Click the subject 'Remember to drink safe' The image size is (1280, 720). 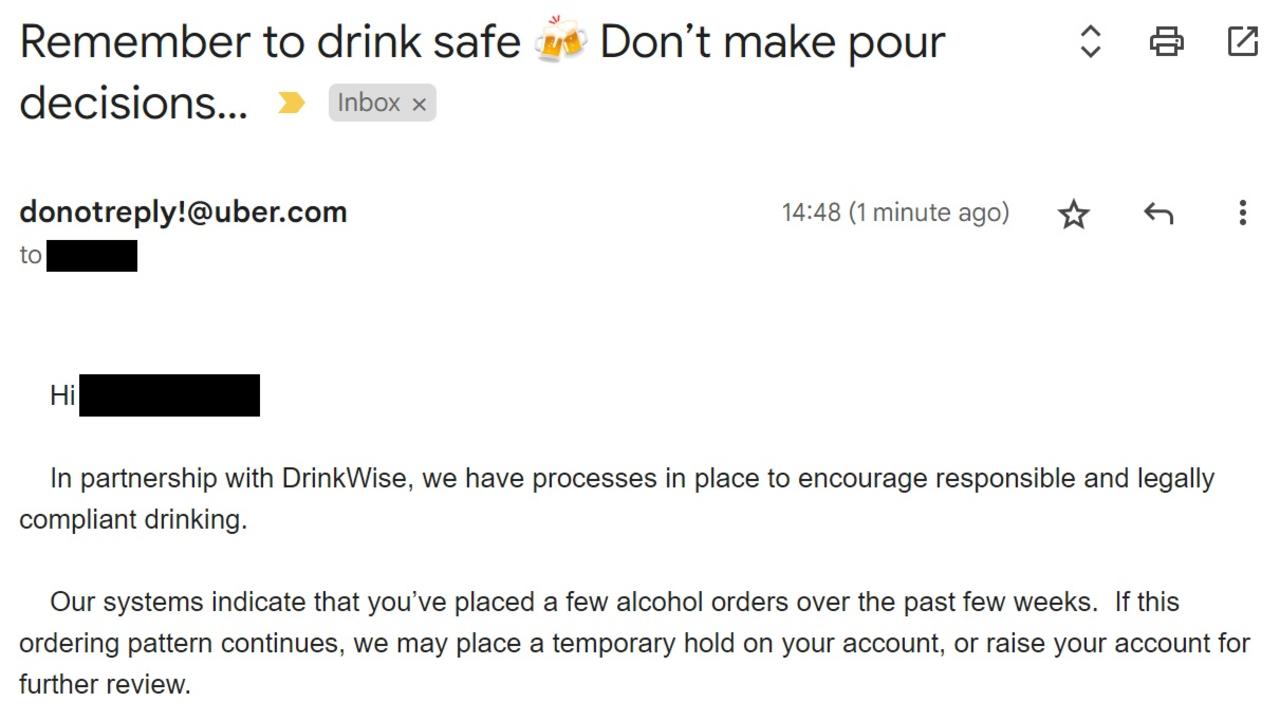click(270, 42)
